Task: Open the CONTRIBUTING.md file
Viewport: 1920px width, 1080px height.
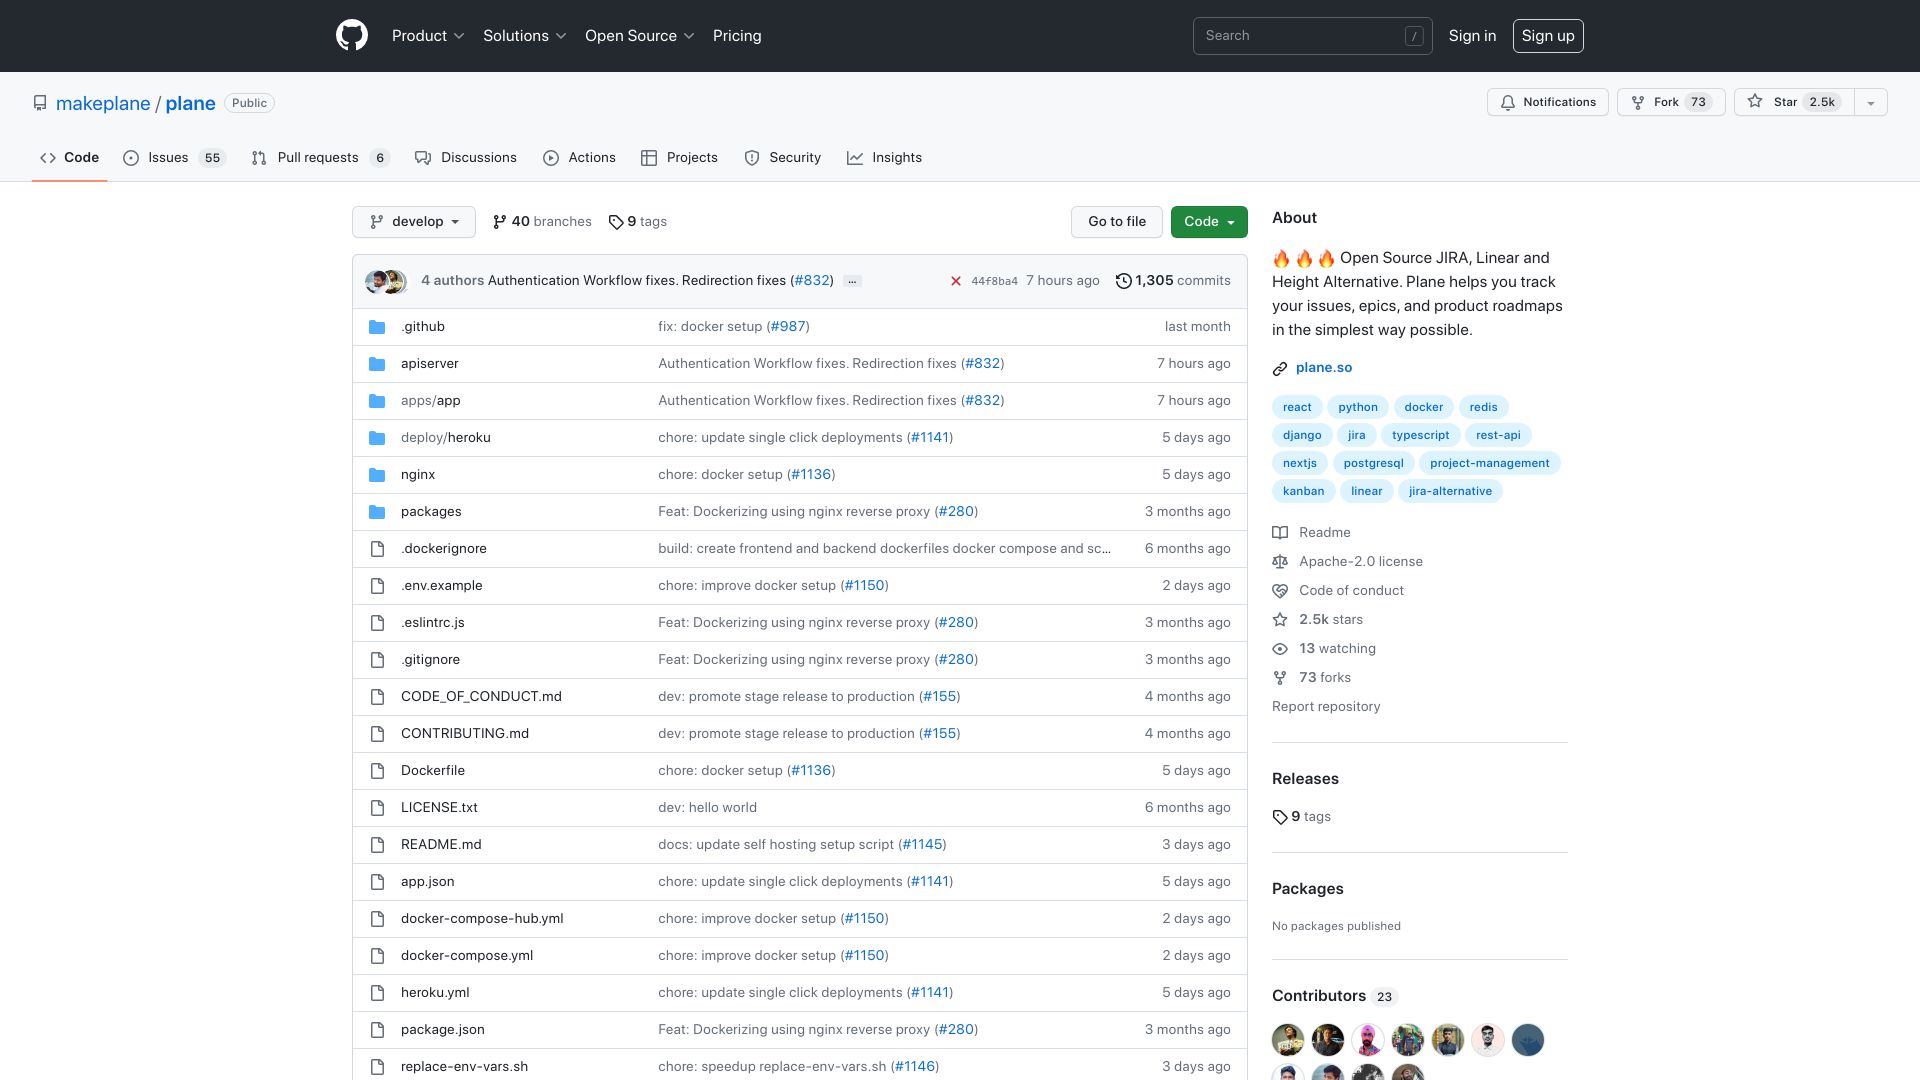Action: 465,734
